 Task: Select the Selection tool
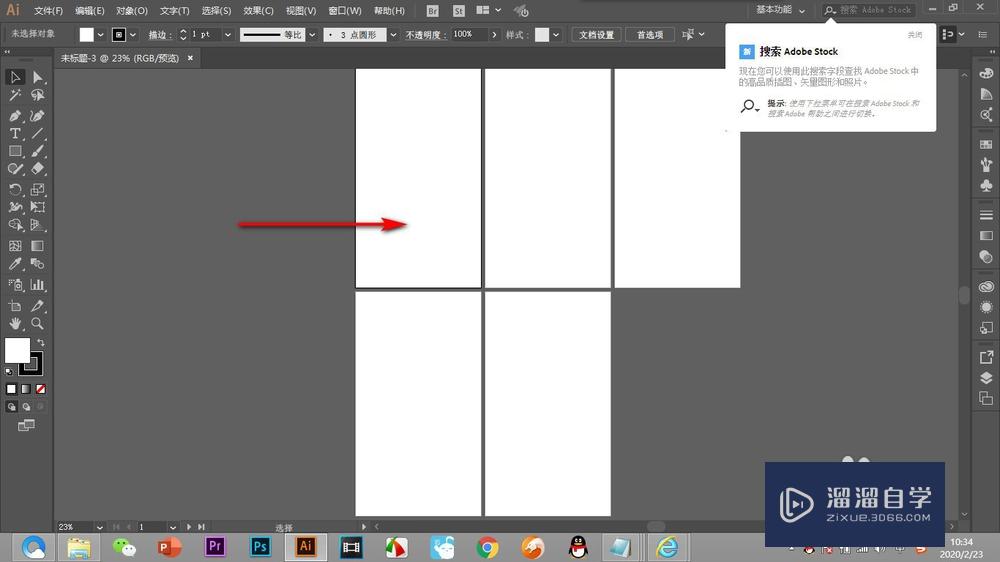point(15,77)
